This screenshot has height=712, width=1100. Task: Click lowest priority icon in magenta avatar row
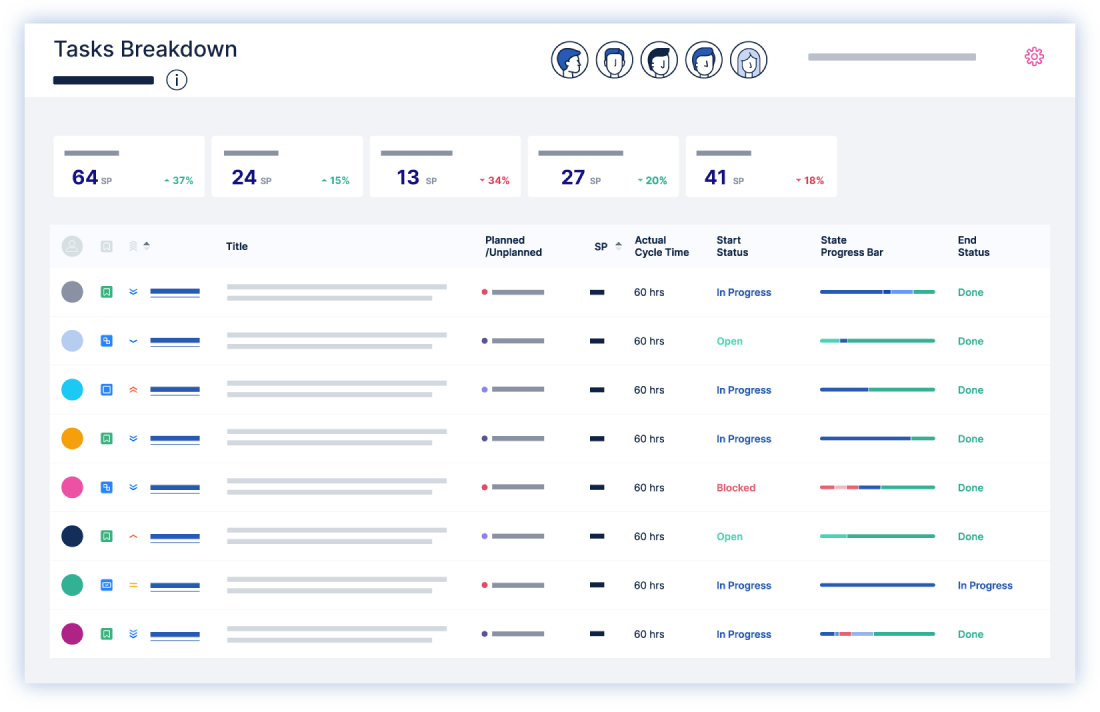133,633
